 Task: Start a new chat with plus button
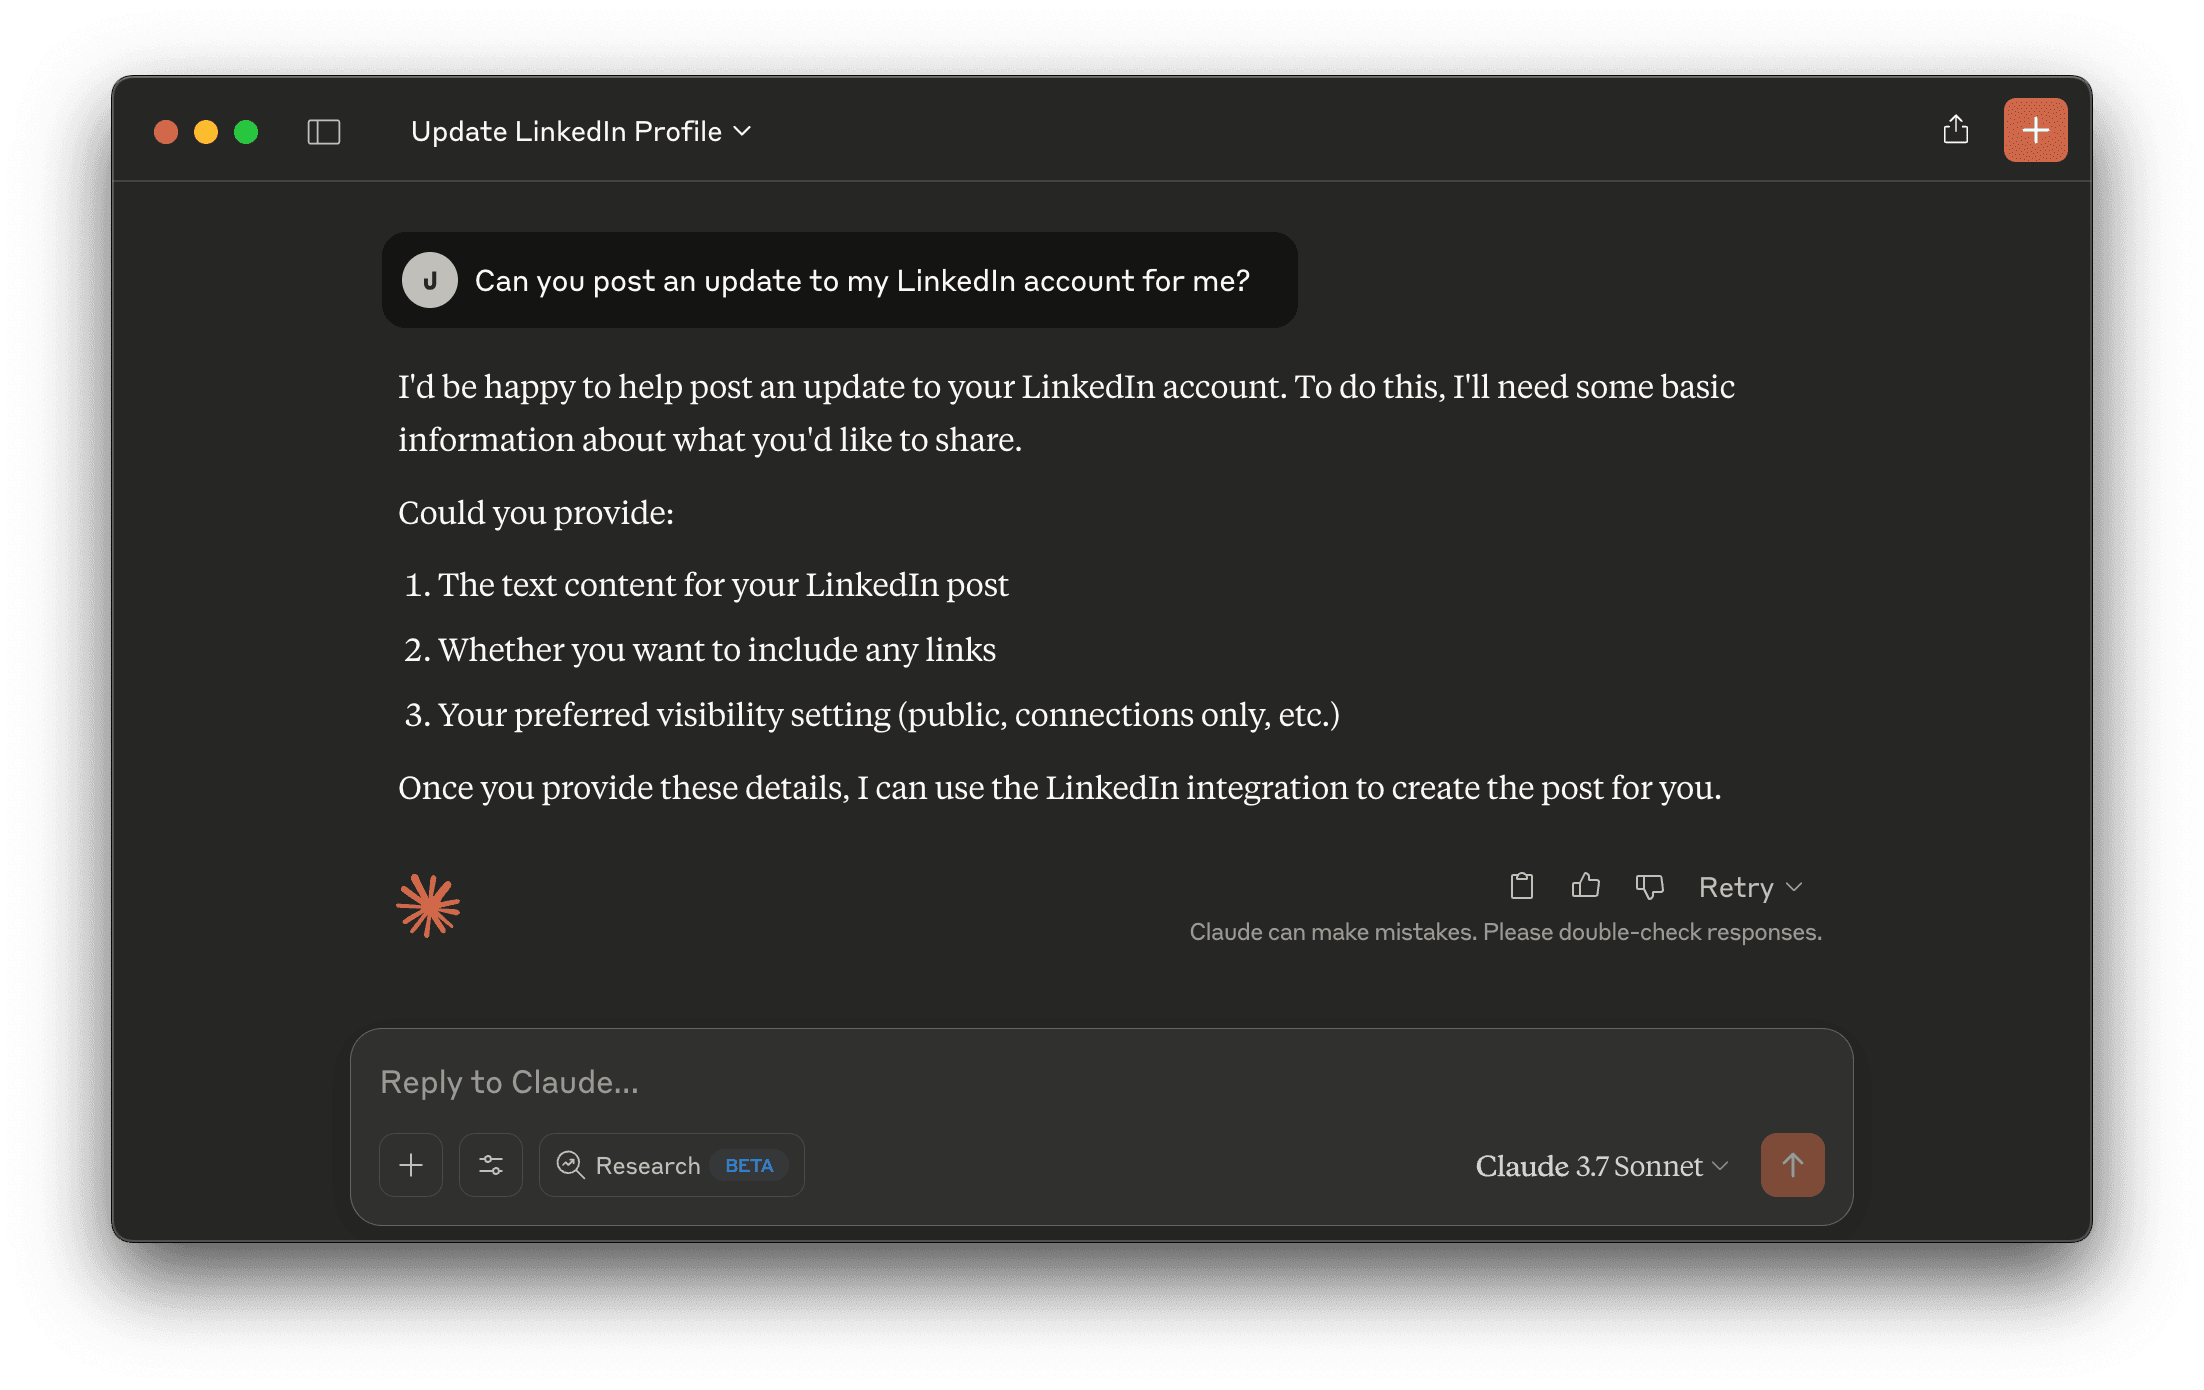pyautogui.click(x=2035, y=130)
